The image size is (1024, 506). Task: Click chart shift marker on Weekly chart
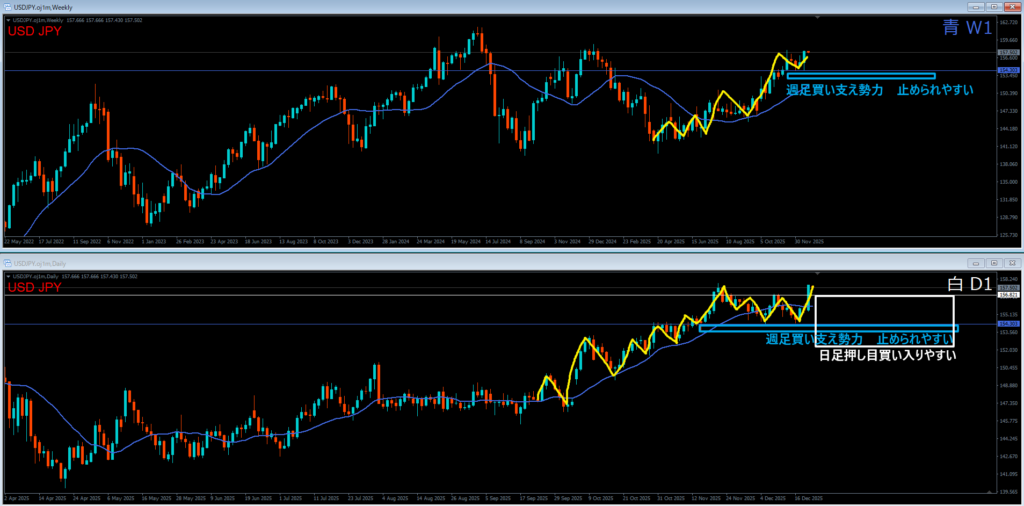pyautogui.click(x=817, y=17)
